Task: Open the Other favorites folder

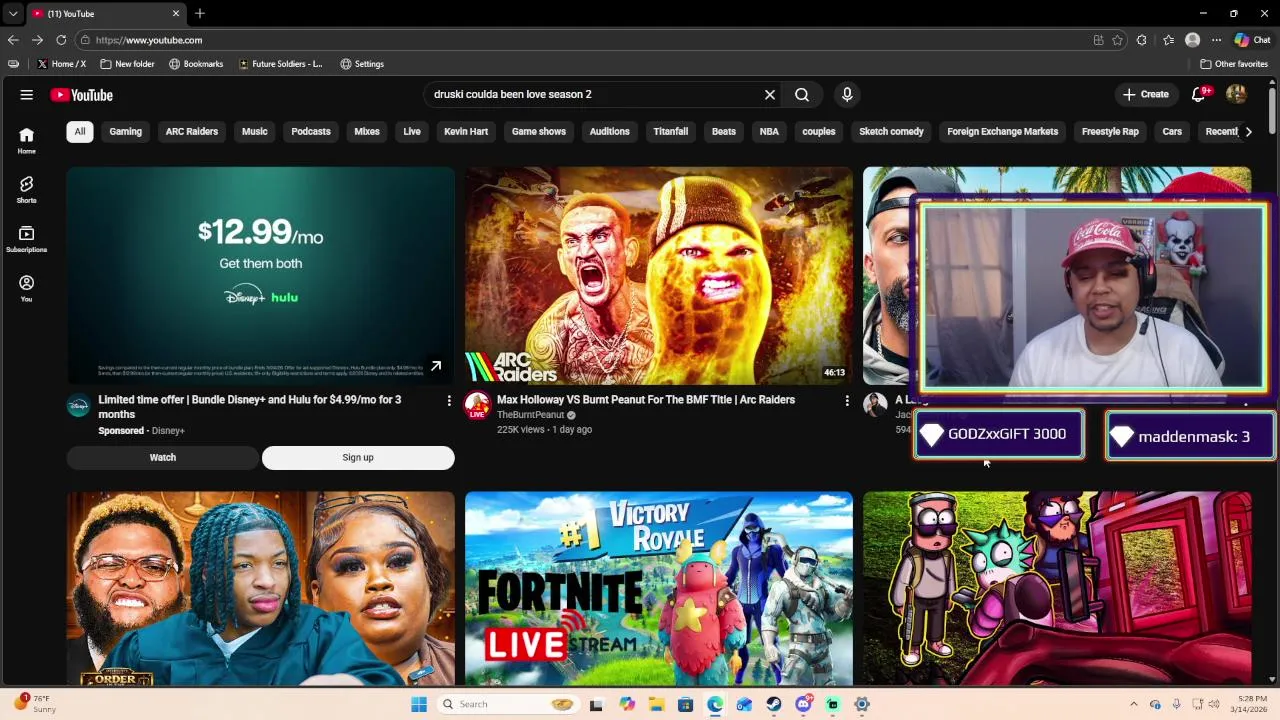Action: pyautogui.click(x=1234, y=64)
